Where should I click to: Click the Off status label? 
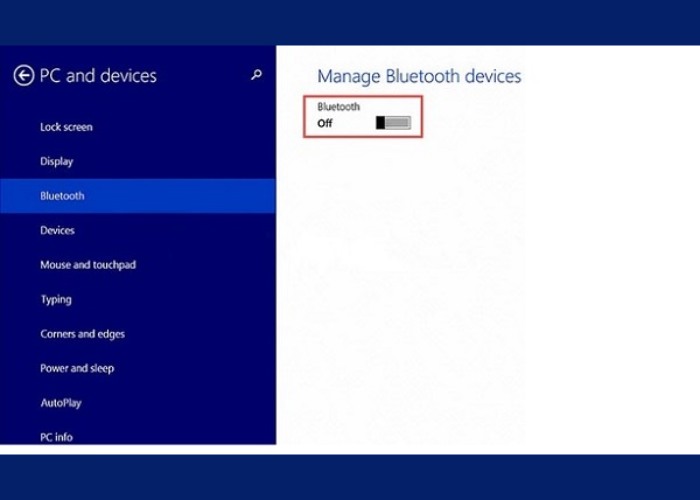[x=325, y=124]
